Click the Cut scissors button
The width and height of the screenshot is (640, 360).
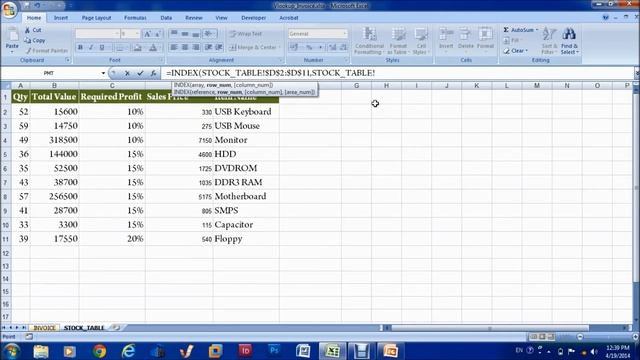(x=33, y=30)
